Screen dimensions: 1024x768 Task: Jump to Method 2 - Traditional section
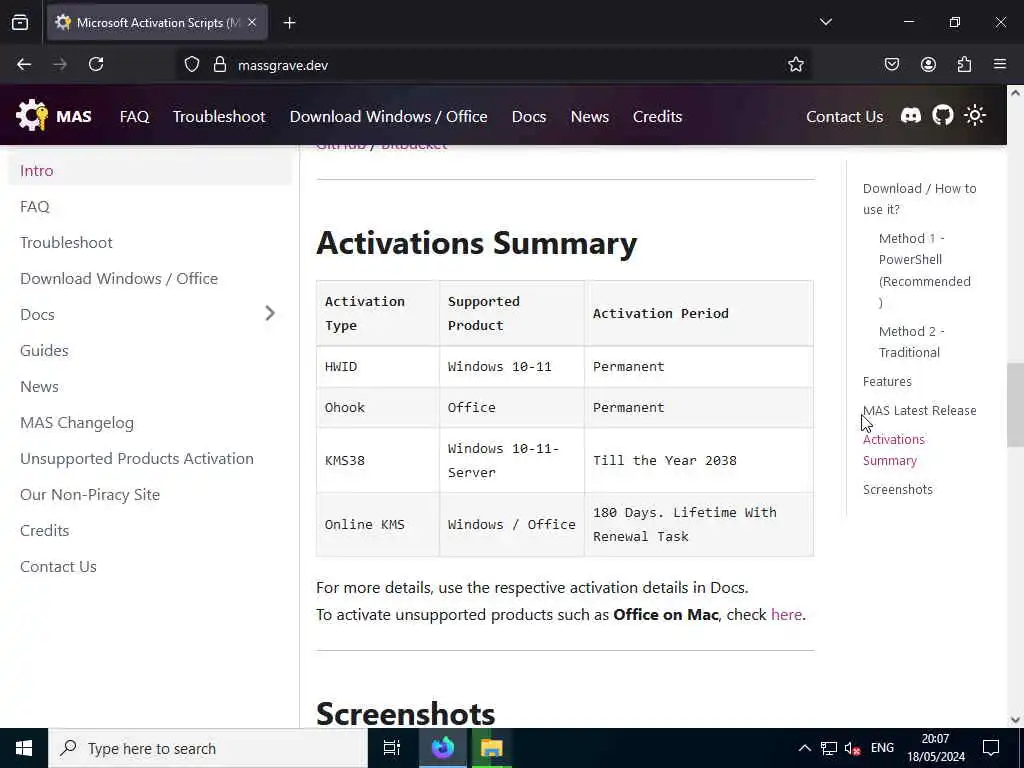[x=912, y=342]
